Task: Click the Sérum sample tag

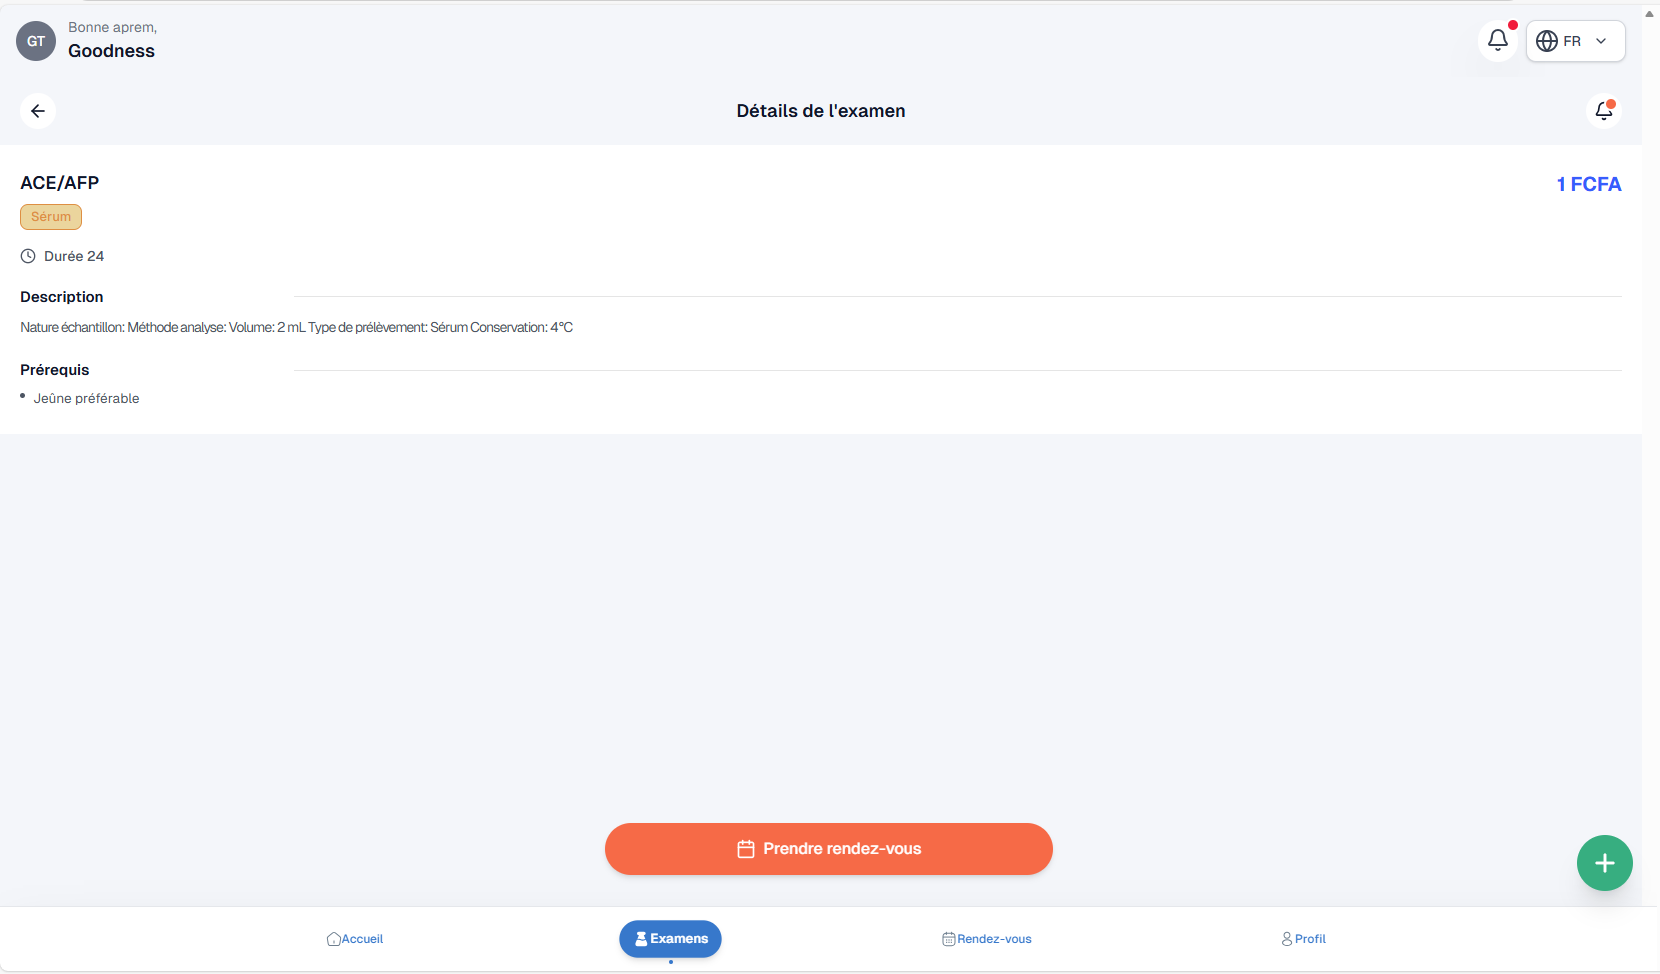Action: tap(51, 217)
